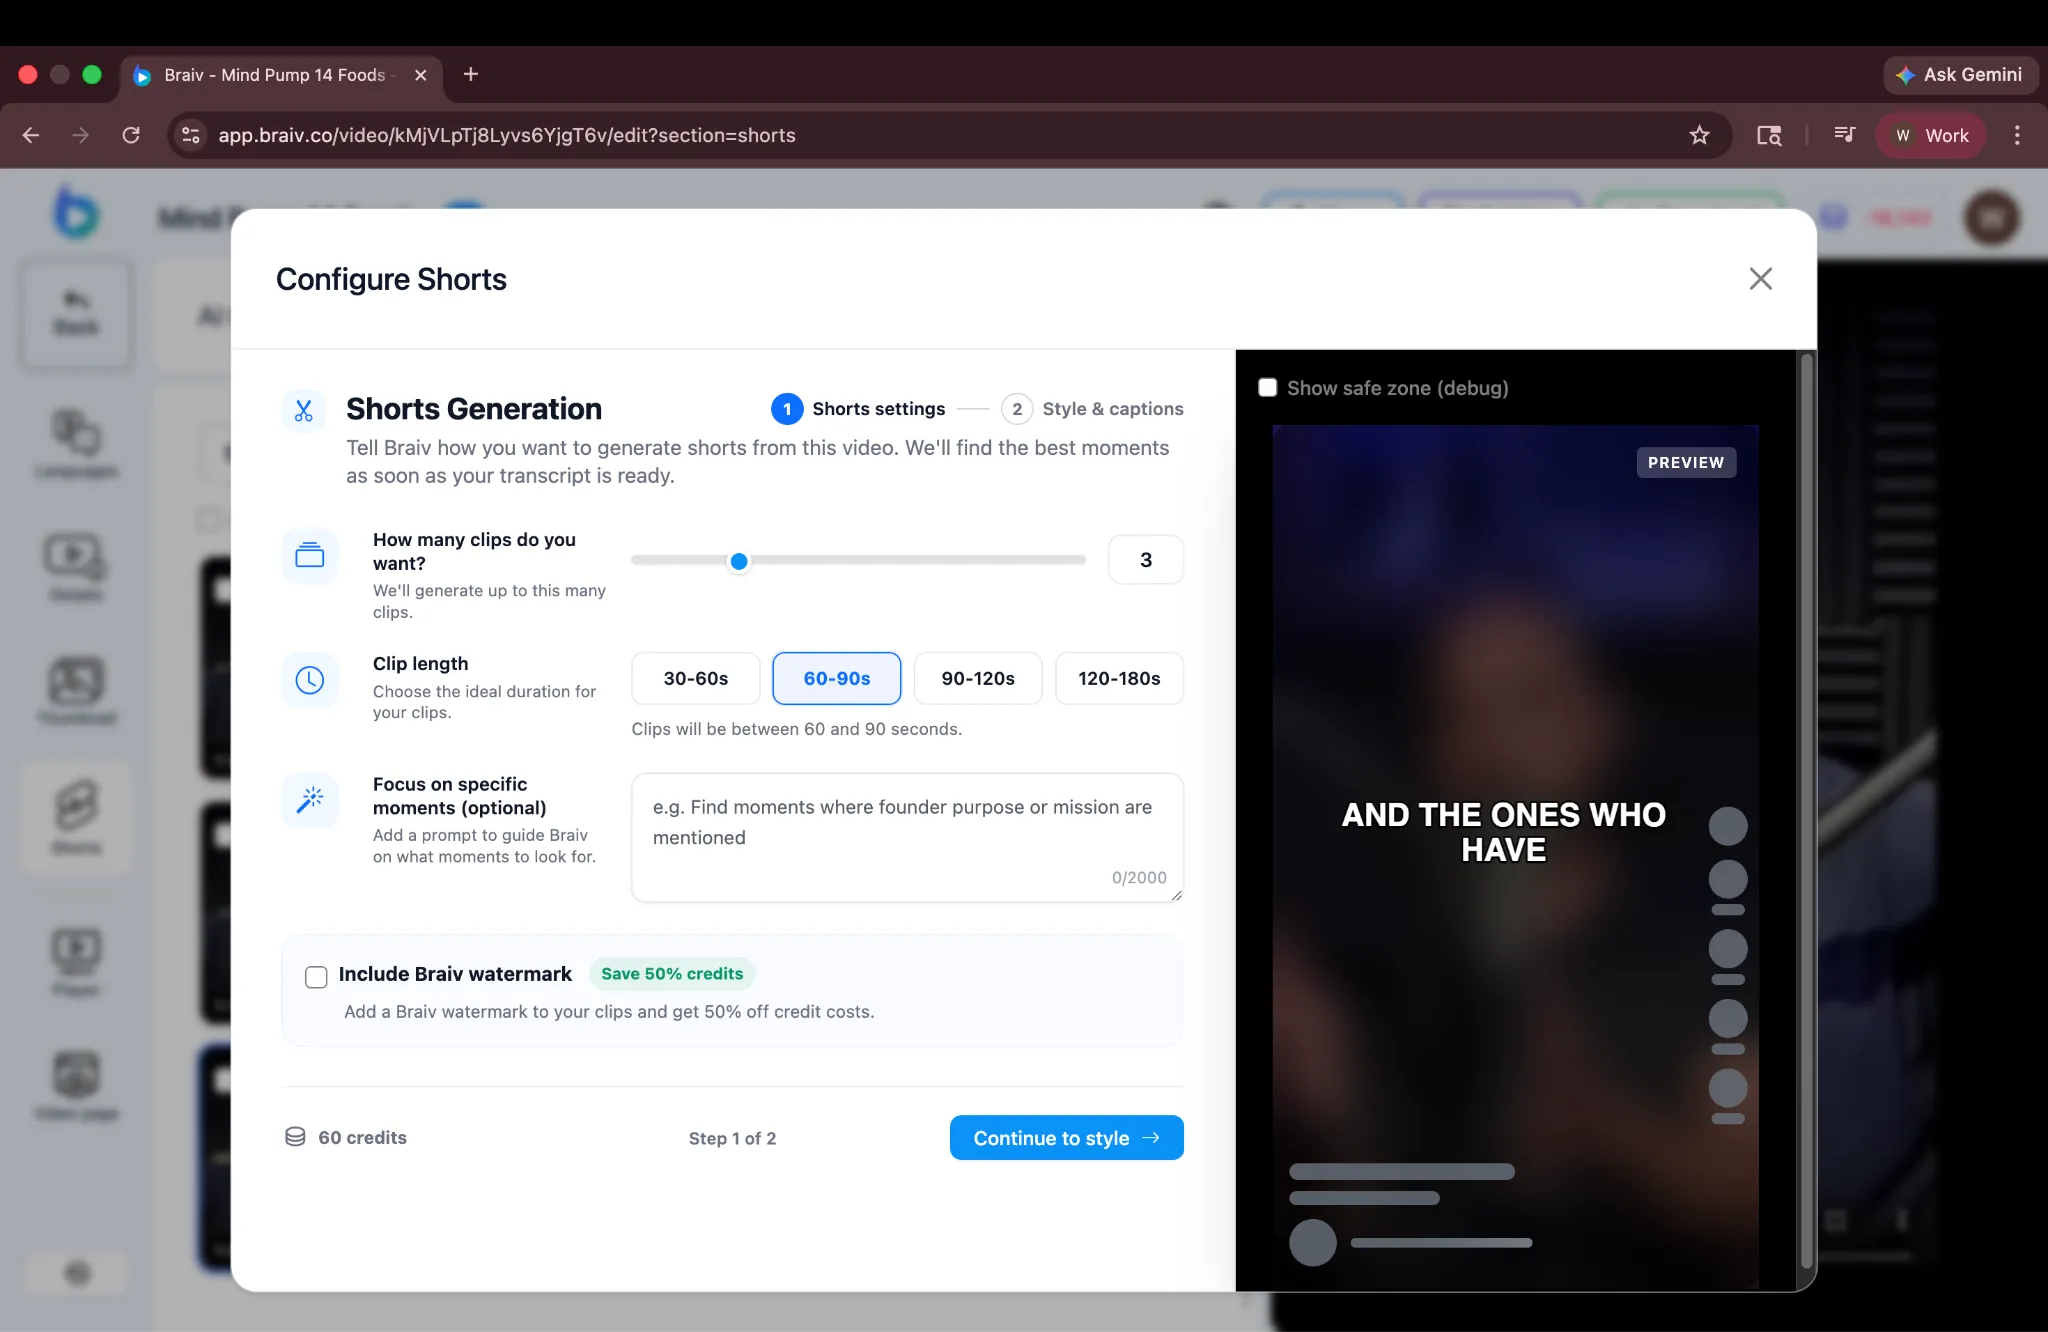The width and height of the screenshot is (2048, 1332).
Task: Go to the Style & captions step
Action: tap(1092, 409)
